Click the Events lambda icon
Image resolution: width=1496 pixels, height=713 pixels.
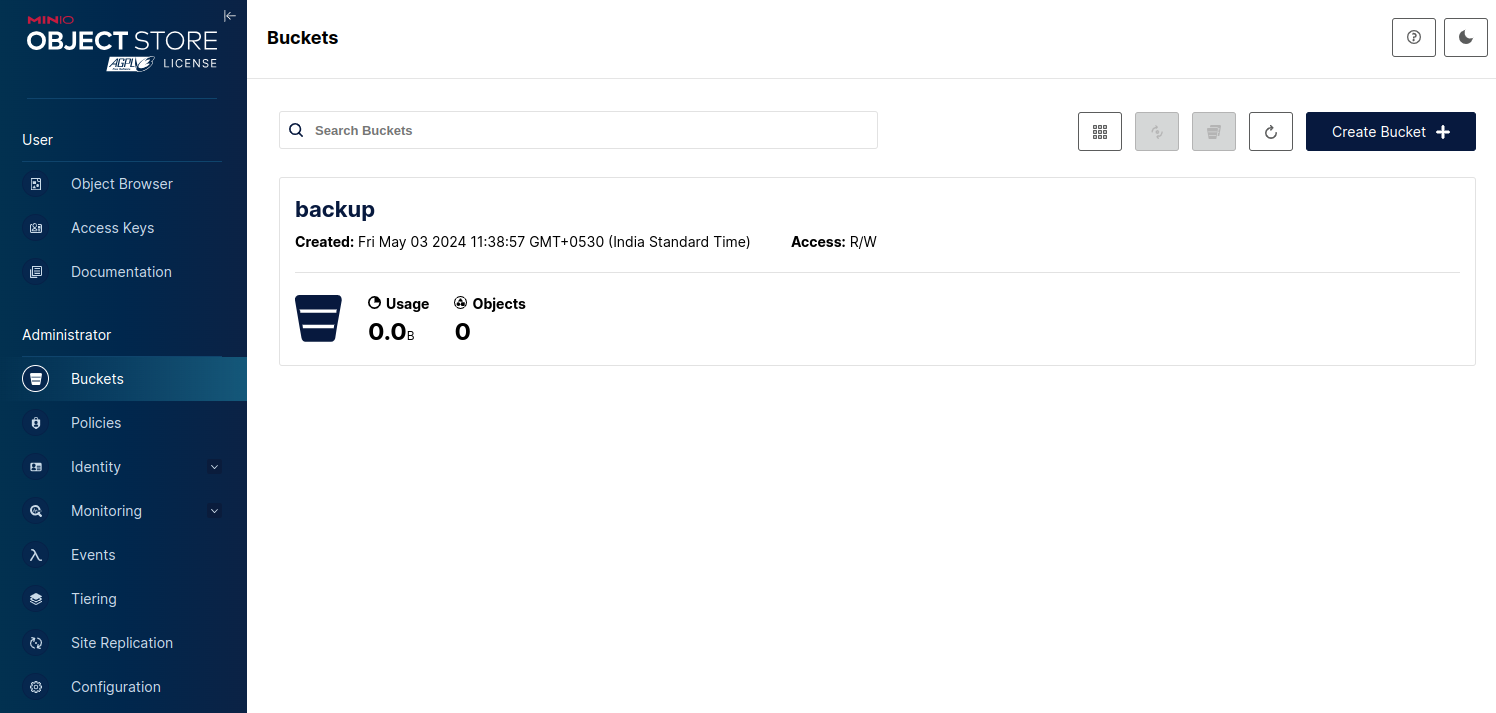point(36,555)
